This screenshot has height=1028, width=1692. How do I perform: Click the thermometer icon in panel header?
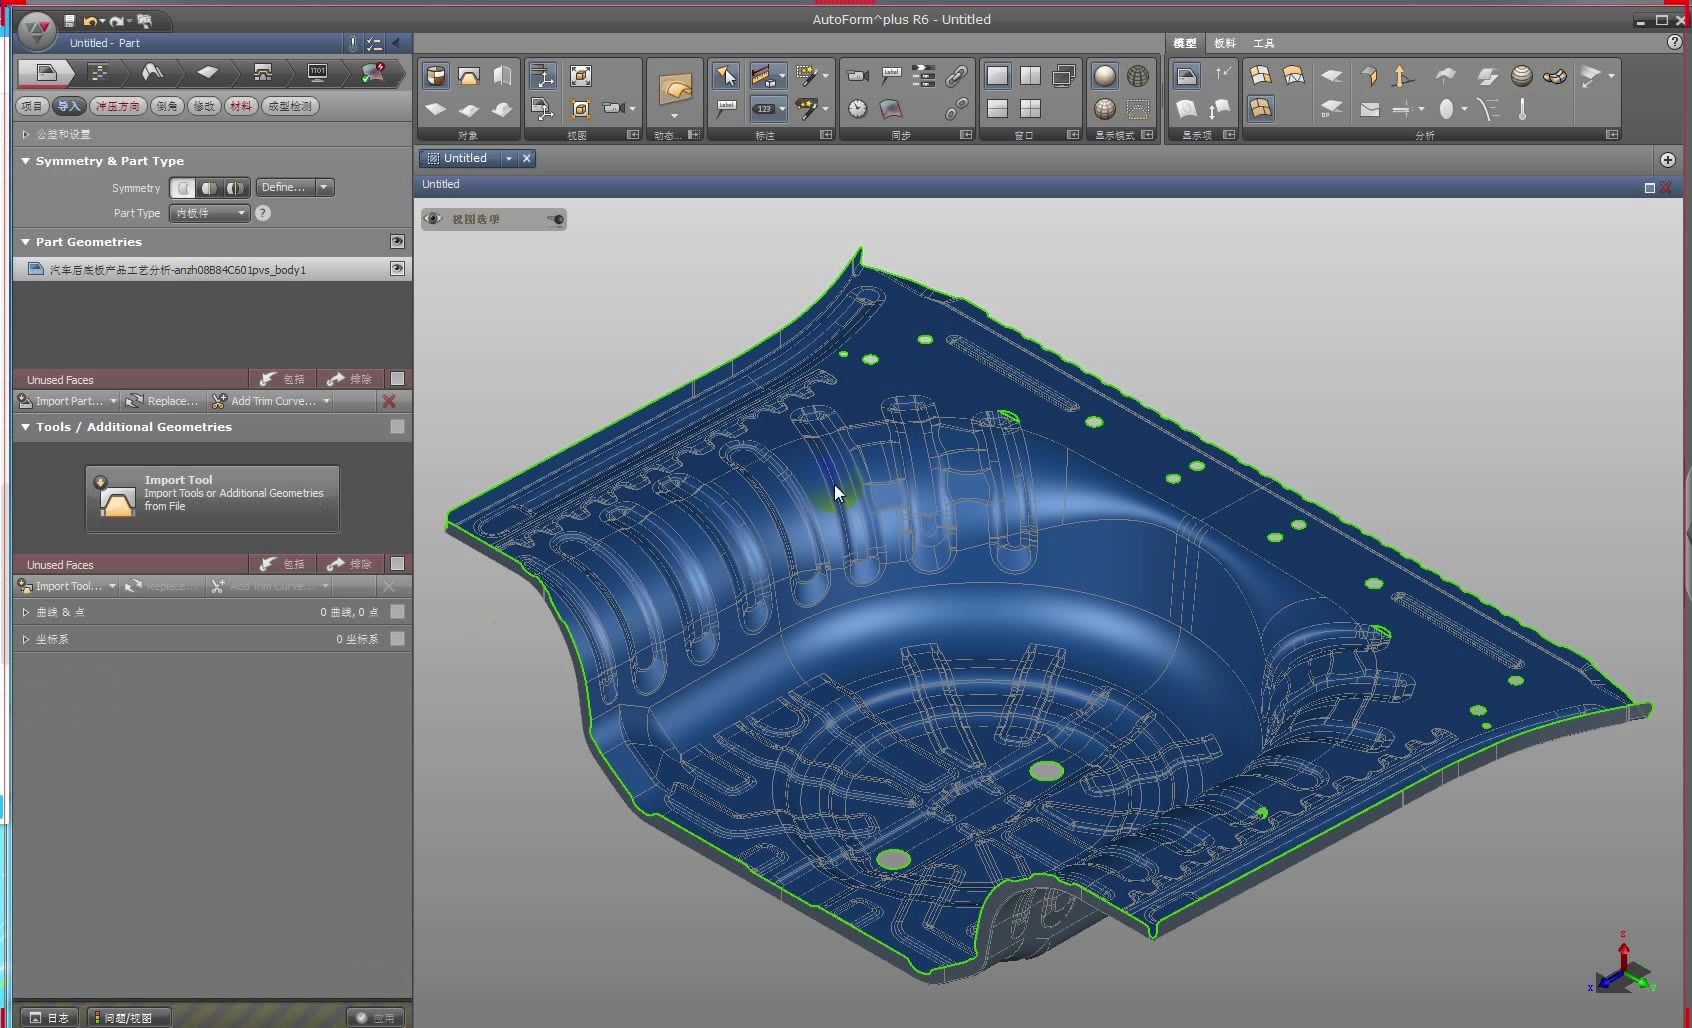(353, 43)
